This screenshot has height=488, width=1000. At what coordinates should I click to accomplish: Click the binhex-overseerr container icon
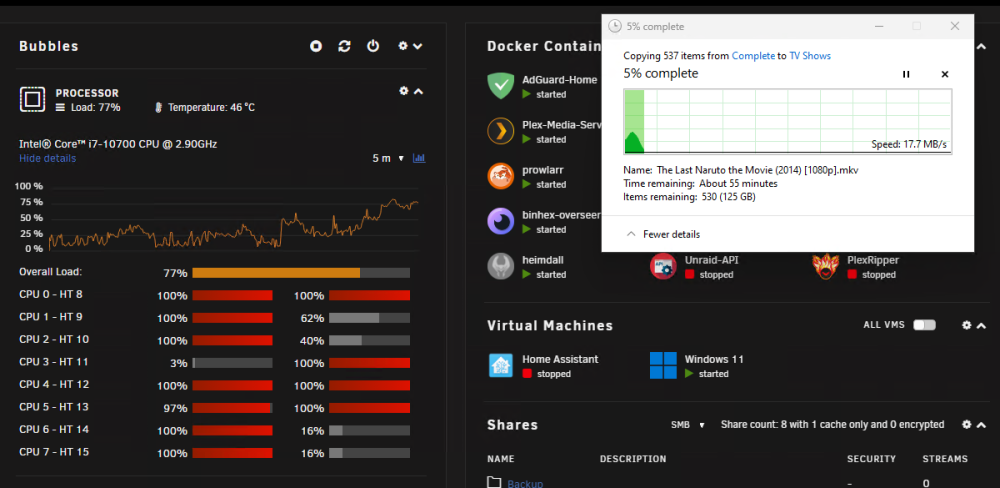pos(501,221)
